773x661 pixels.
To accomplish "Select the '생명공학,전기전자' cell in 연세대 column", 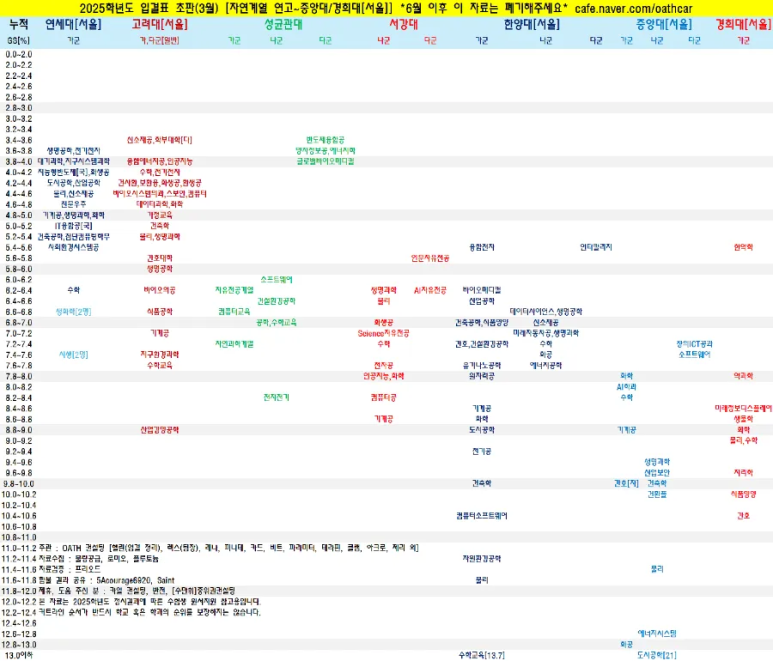I will 73,151.
